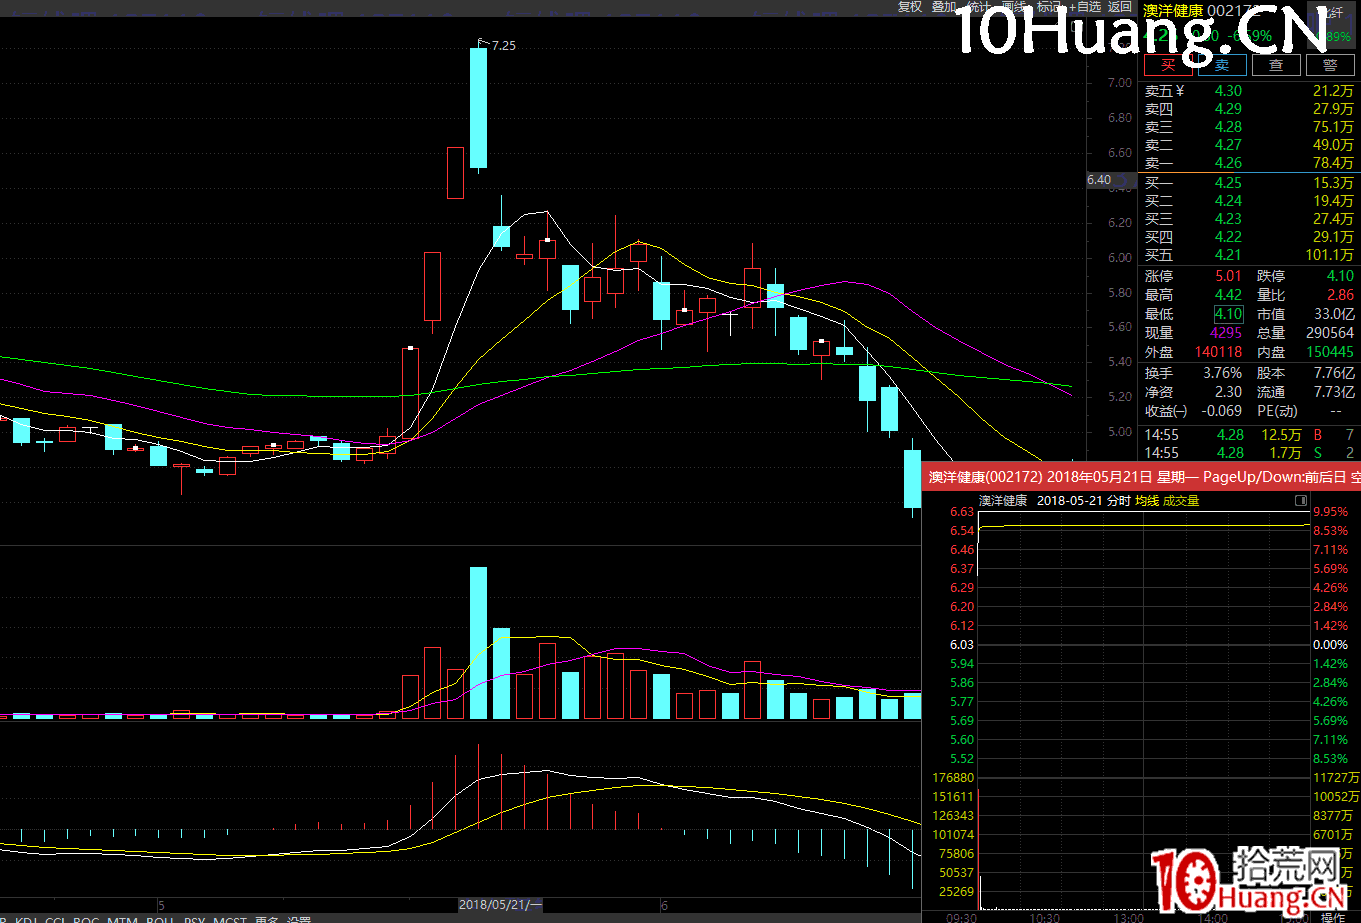Click the blue 卖 (sell) button
This screenshot has height=923, width=1361.
(x=1222, y=65)
